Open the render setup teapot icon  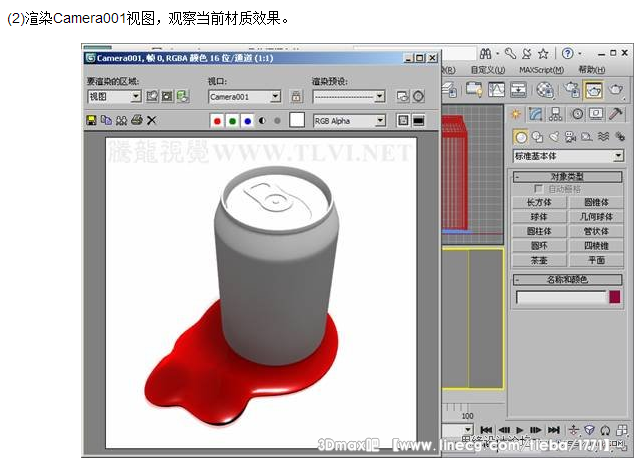pyautogui.click(x=572, y=90)
